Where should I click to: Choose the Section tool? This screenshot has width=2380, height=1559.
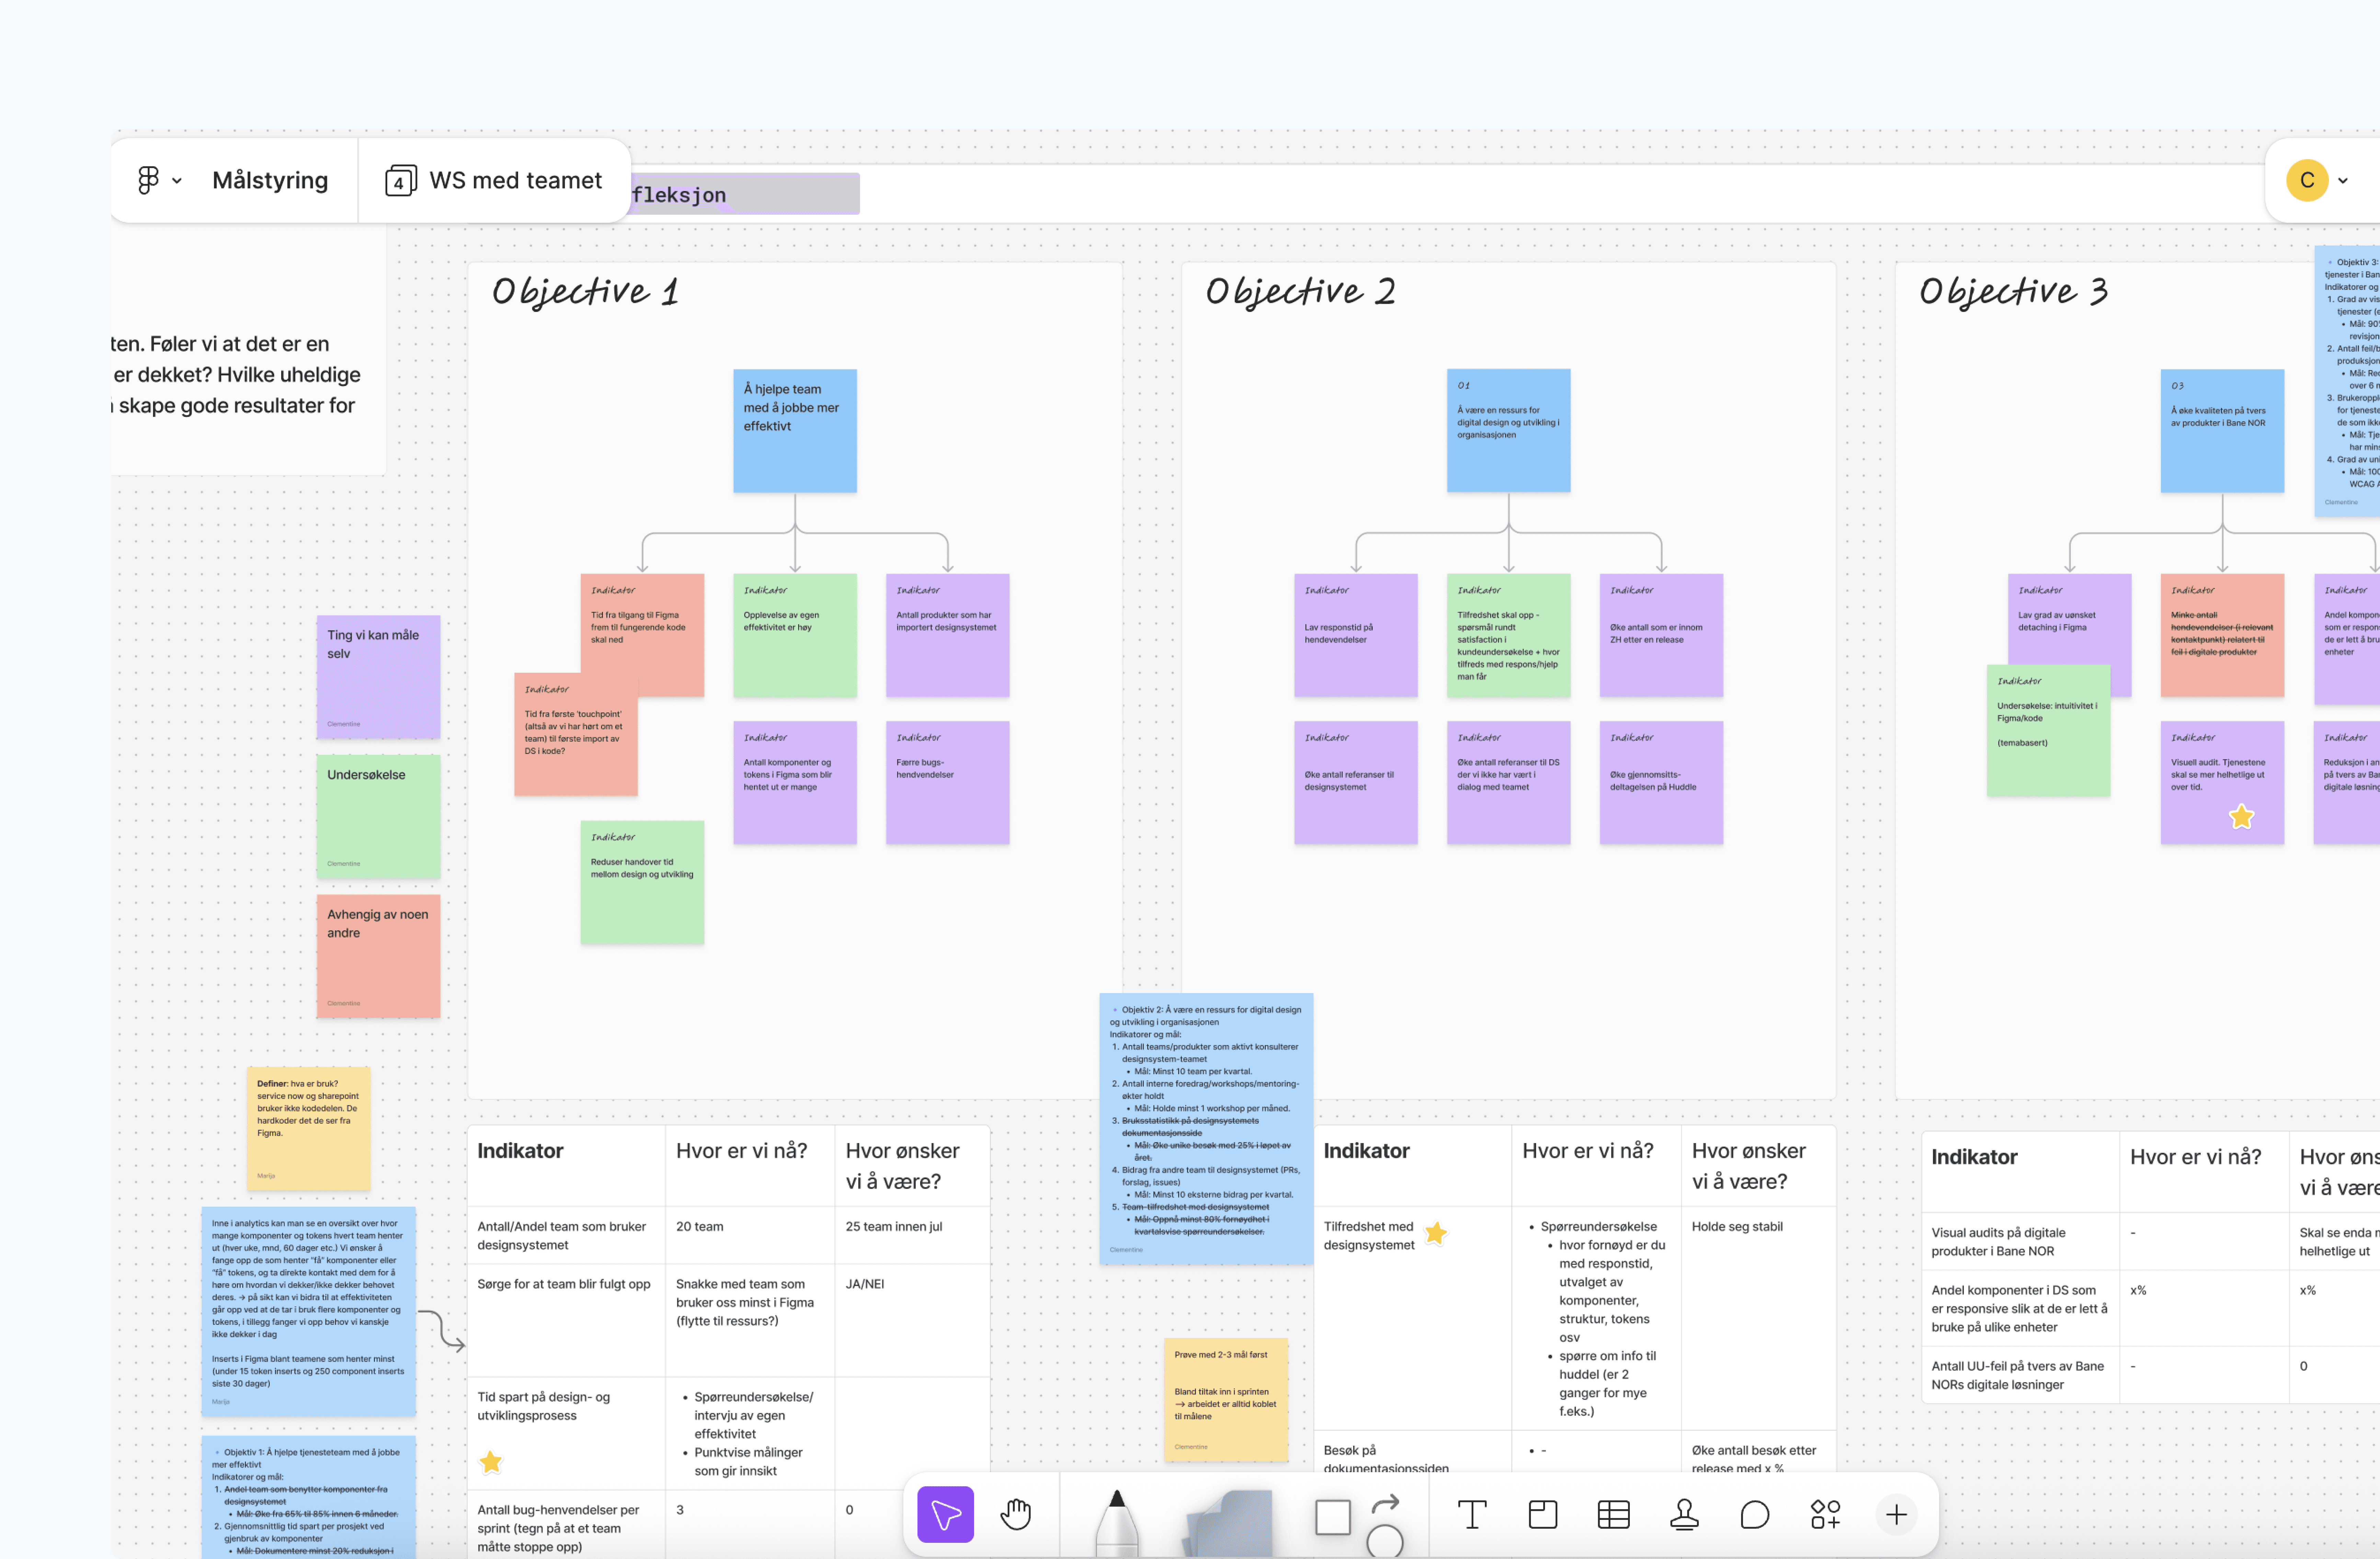pos(1543,1514)
